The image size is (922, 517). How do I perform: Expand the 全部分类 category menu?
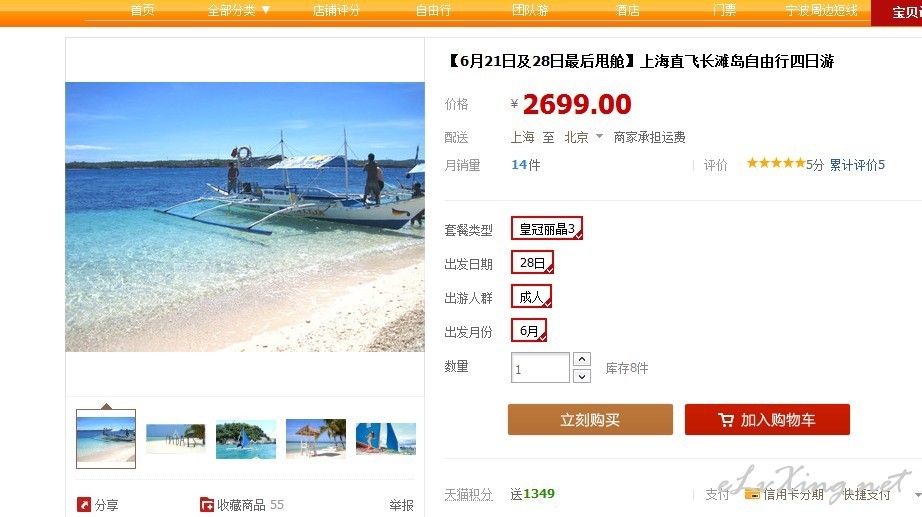point(238,11)
